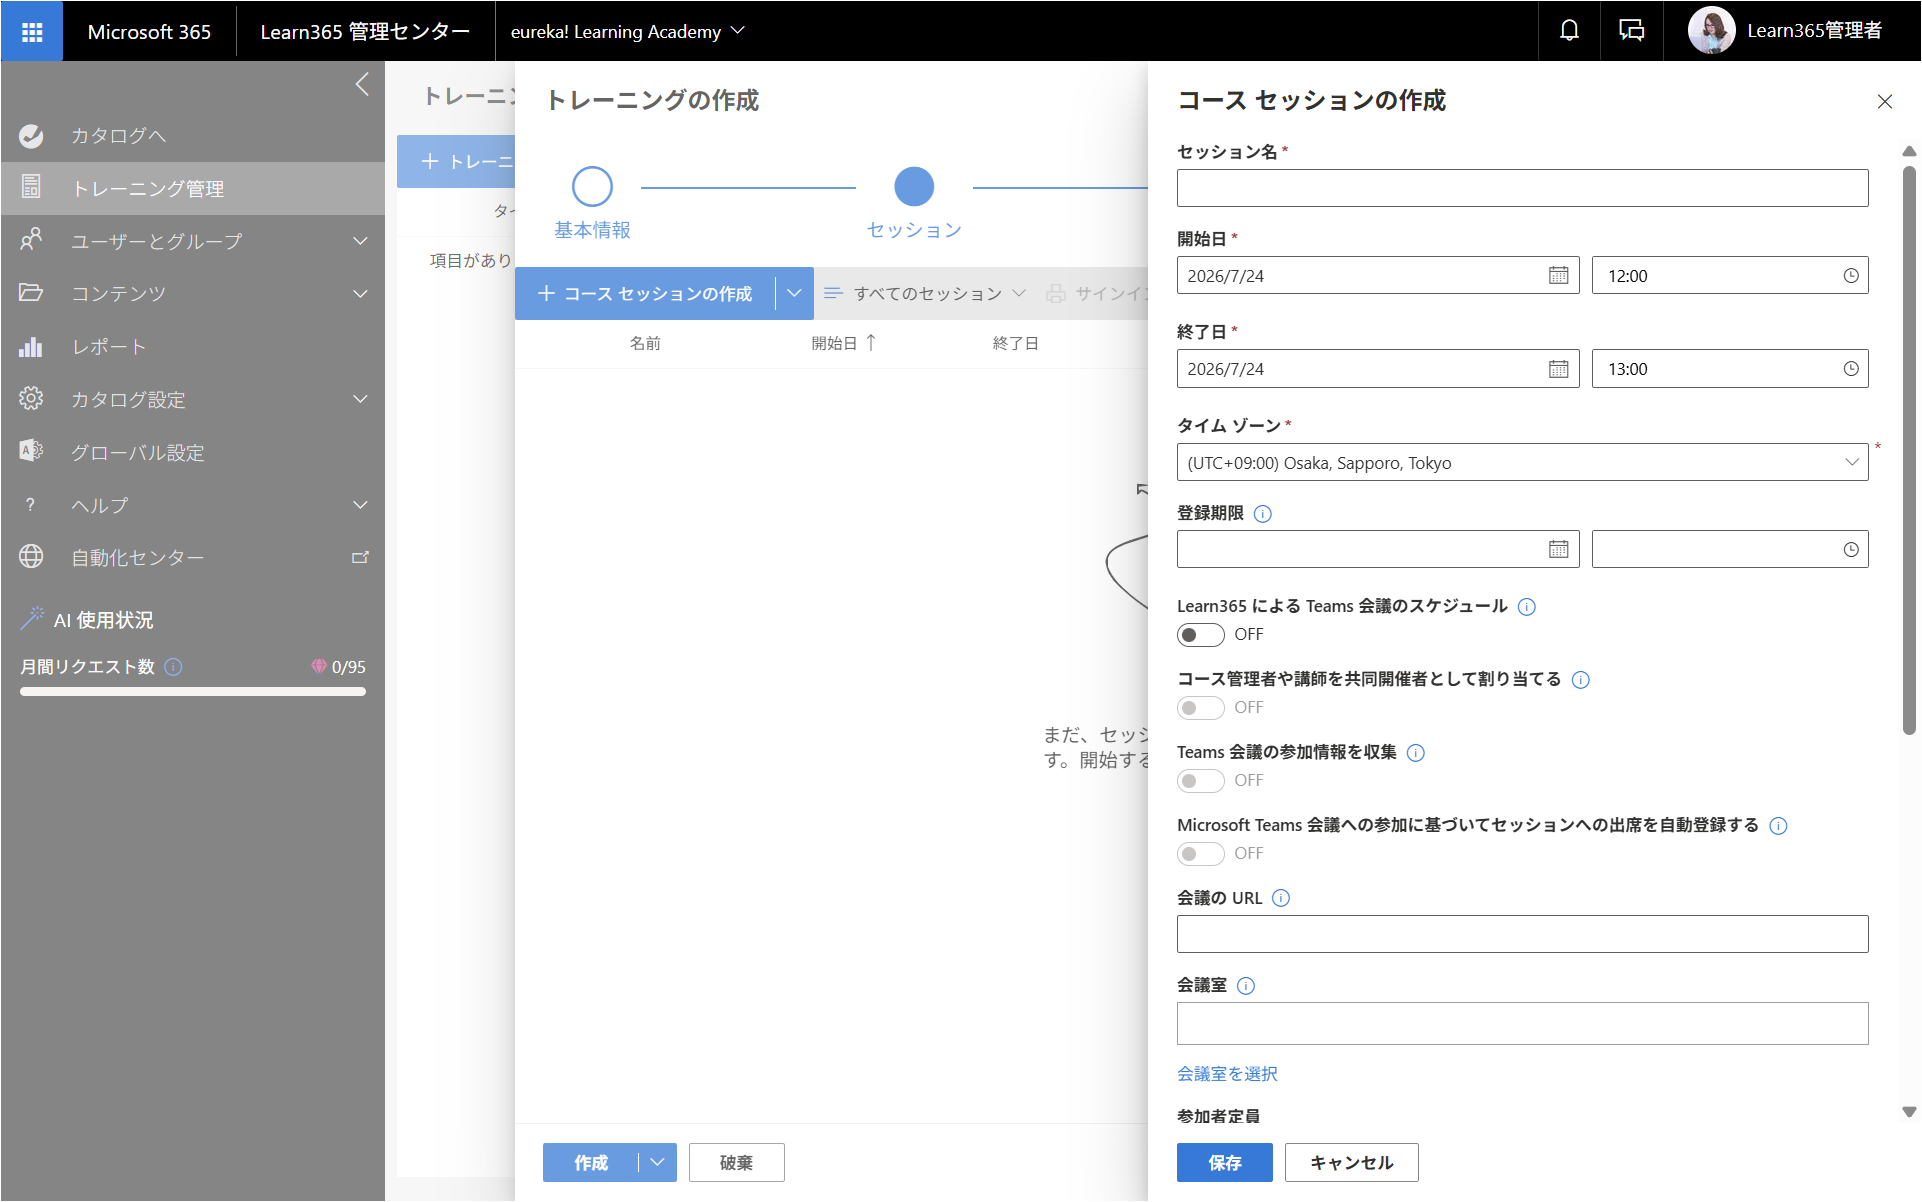Viewport: 1922px width, 1202px height.
Task: Open レポート in the sidebar menu
Action: click(193, 347)
